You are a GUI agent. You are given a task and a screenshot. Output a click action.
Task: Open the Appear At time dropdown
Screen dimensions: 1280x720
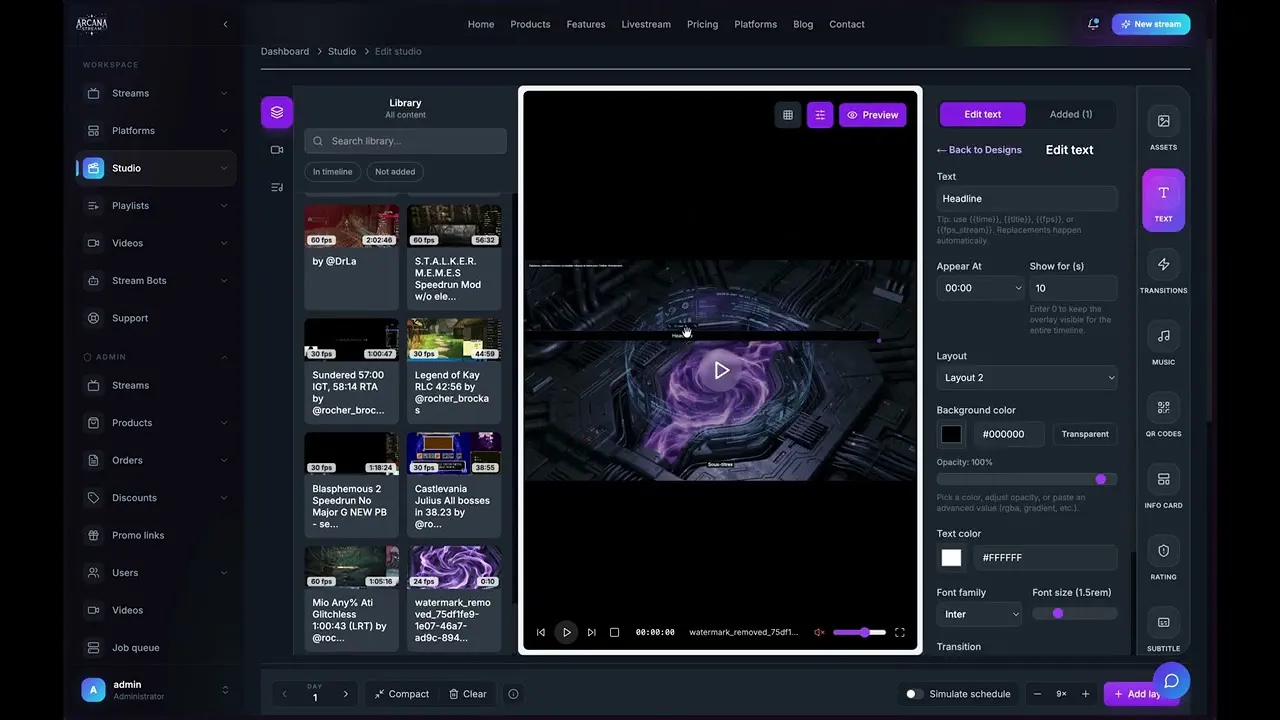point(980,288)
